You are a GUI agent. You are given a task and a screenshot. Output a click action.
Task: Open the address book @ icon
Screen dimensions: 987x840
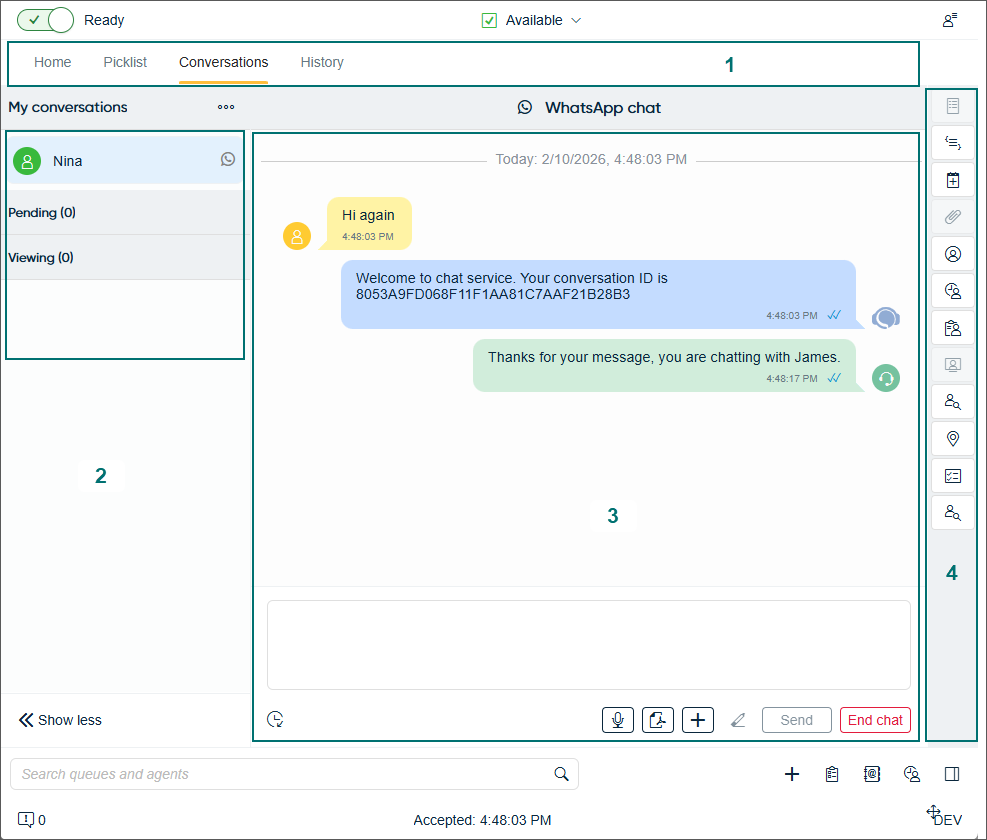click(x=872, y=774)
